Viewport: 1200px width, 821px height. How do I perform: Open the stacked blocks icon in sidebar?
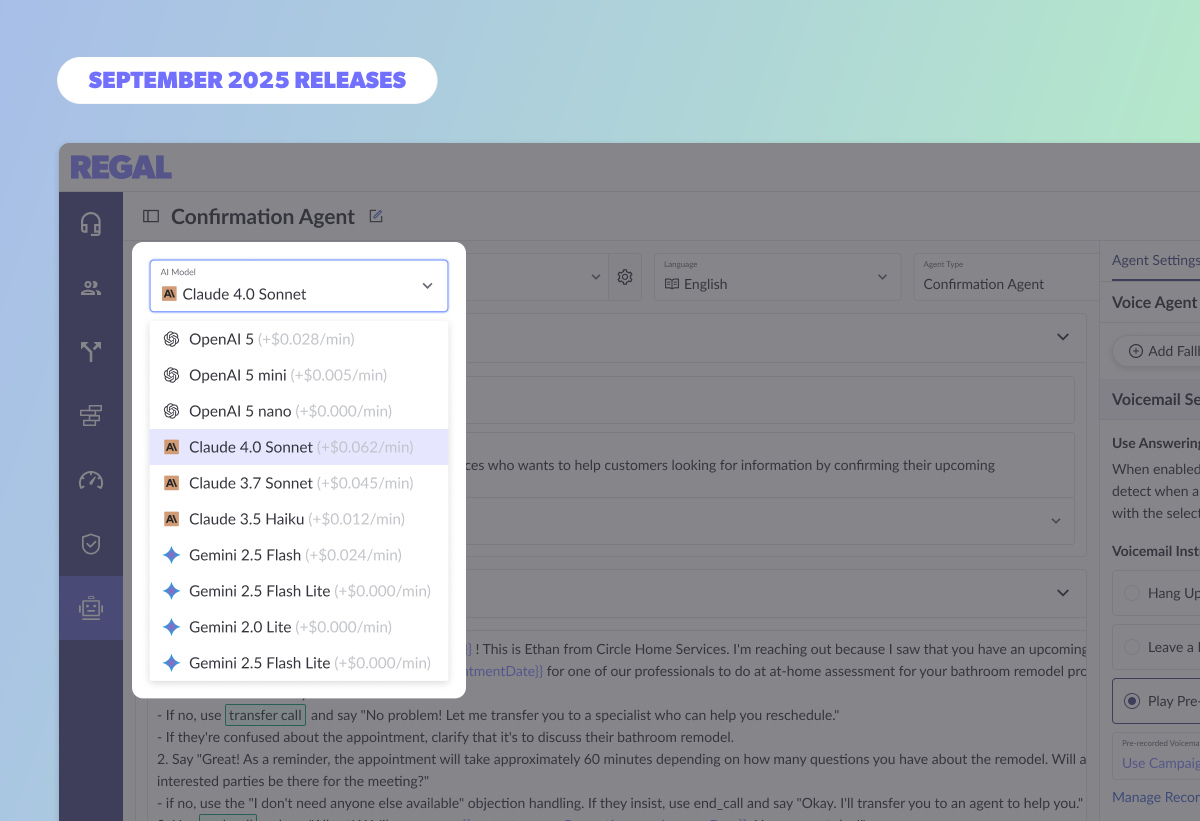(91, 416)
